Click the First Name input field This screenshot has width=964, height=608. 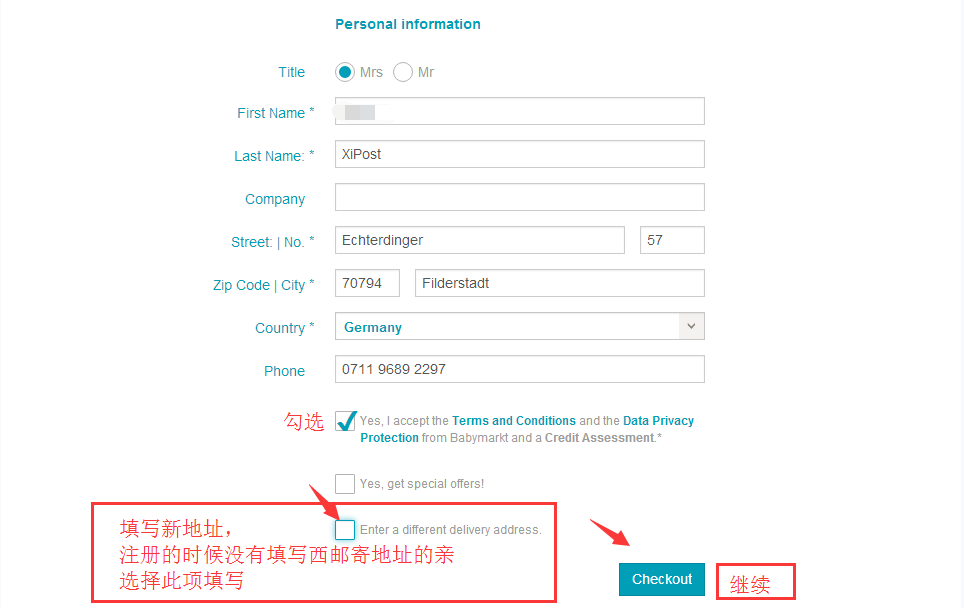[519, 111]
